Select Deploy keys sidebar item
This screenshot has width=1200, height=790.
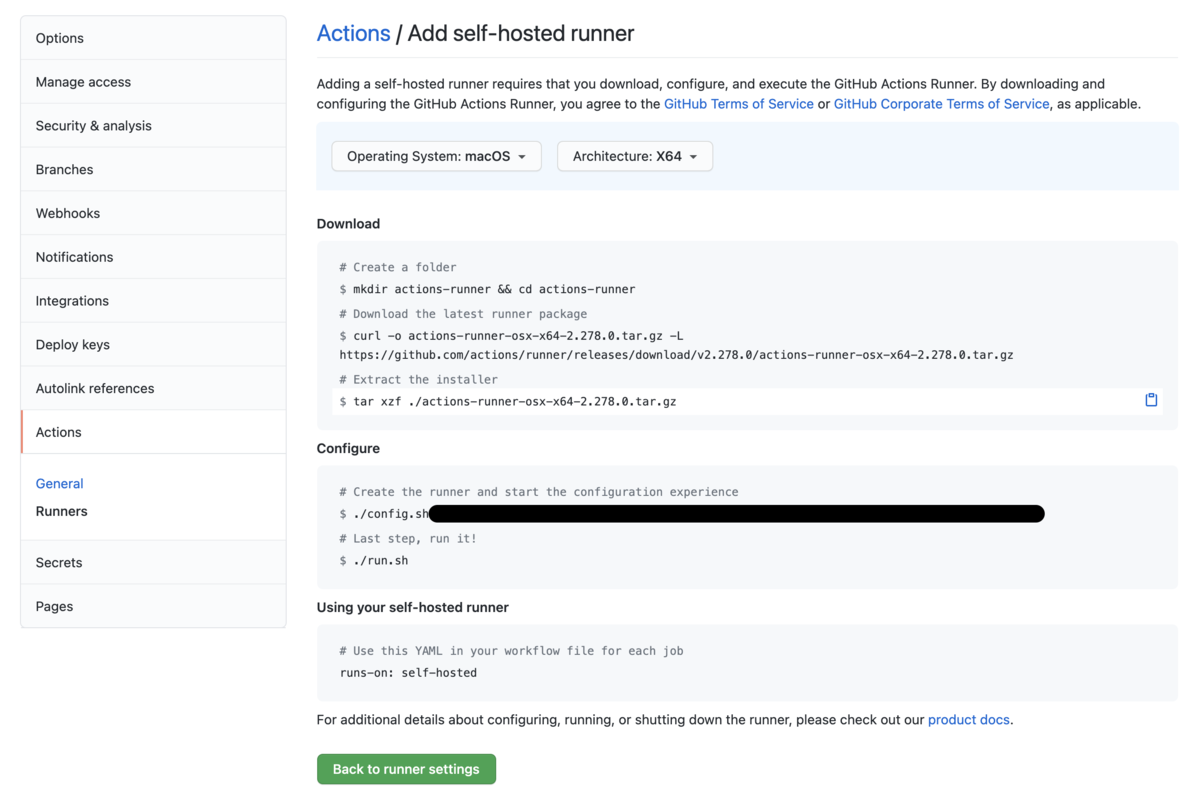(x=153, y=344)
